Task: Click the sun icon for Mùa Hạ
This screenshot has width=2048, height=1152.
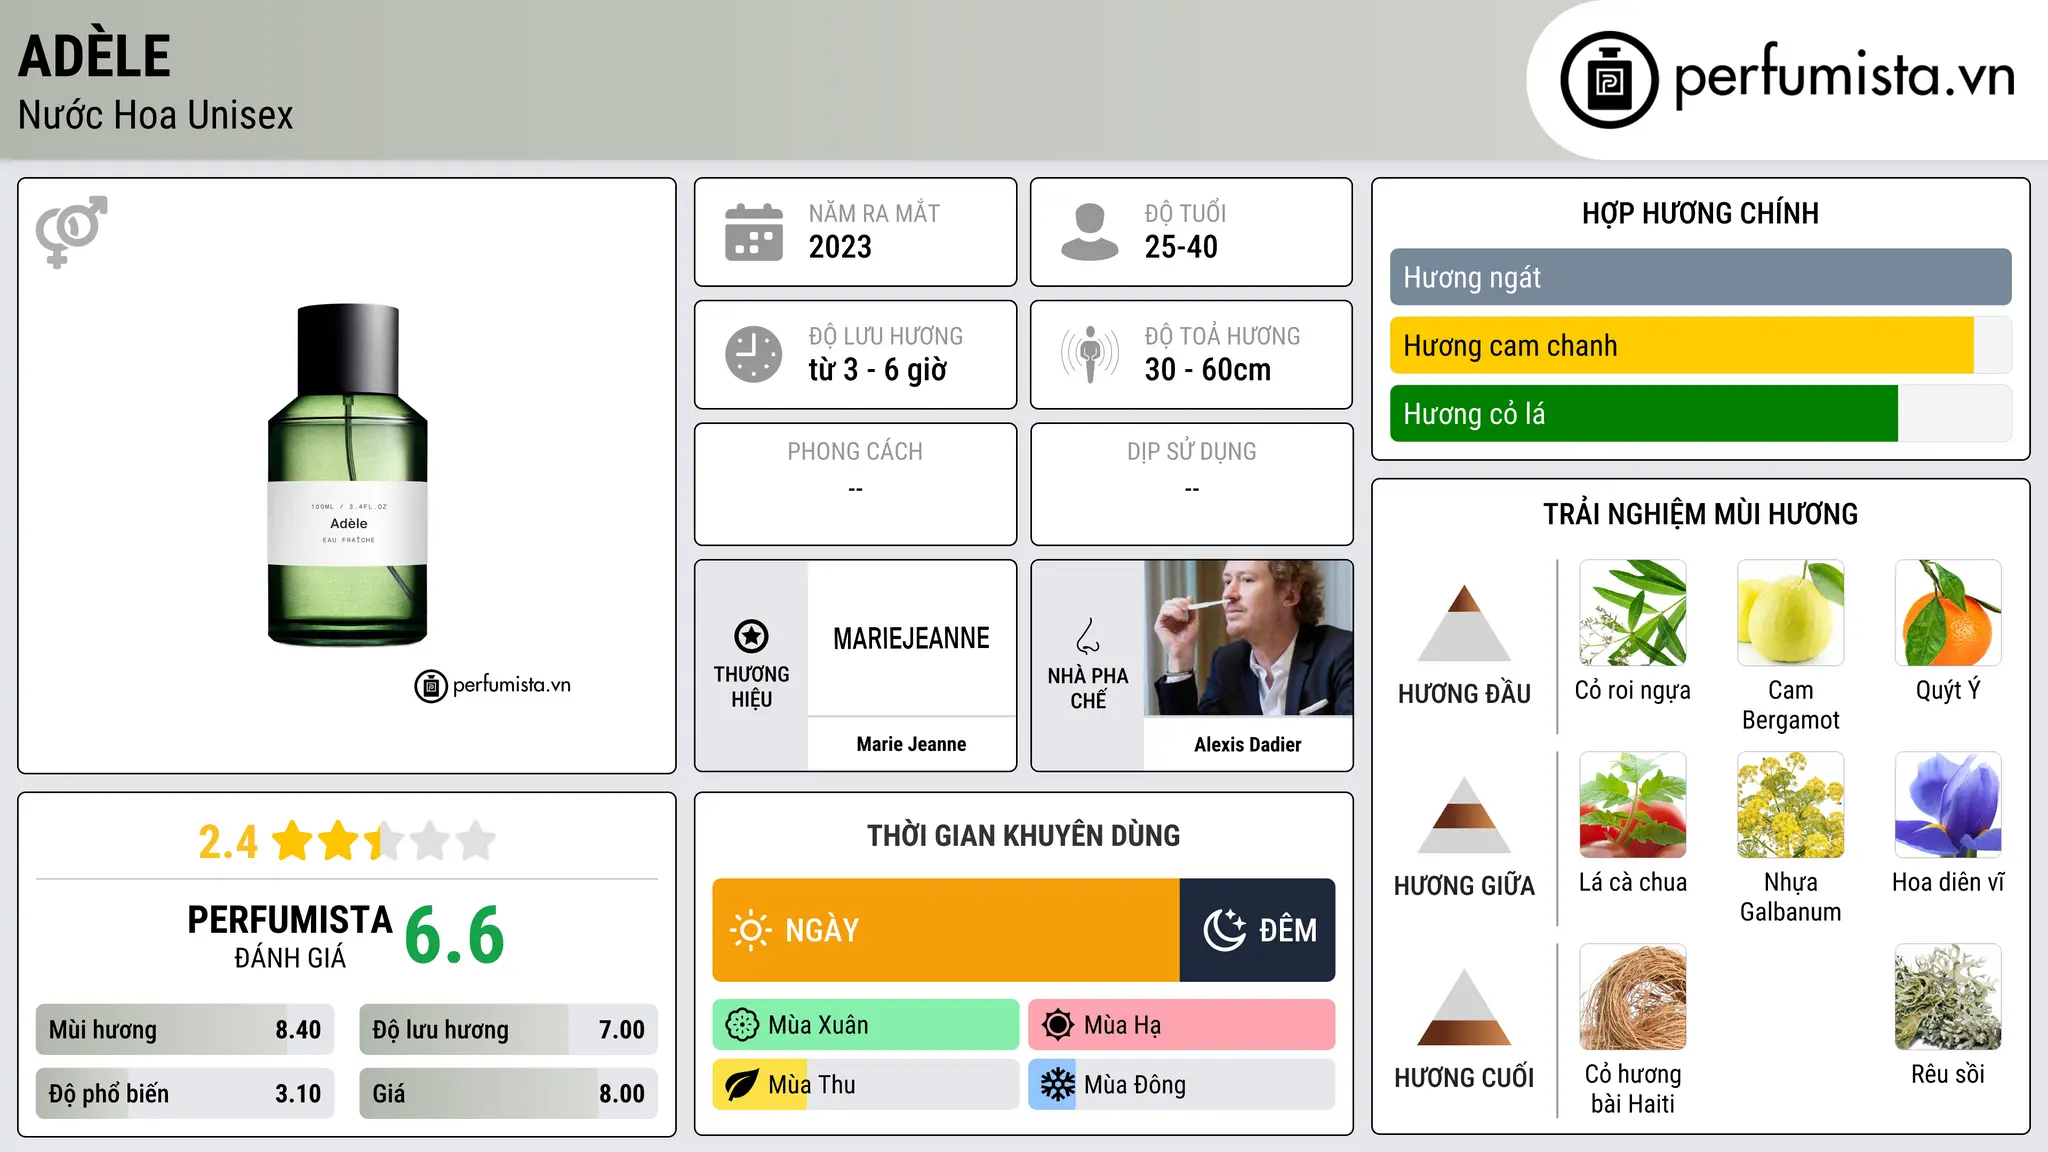Action: (1058, 1025)
